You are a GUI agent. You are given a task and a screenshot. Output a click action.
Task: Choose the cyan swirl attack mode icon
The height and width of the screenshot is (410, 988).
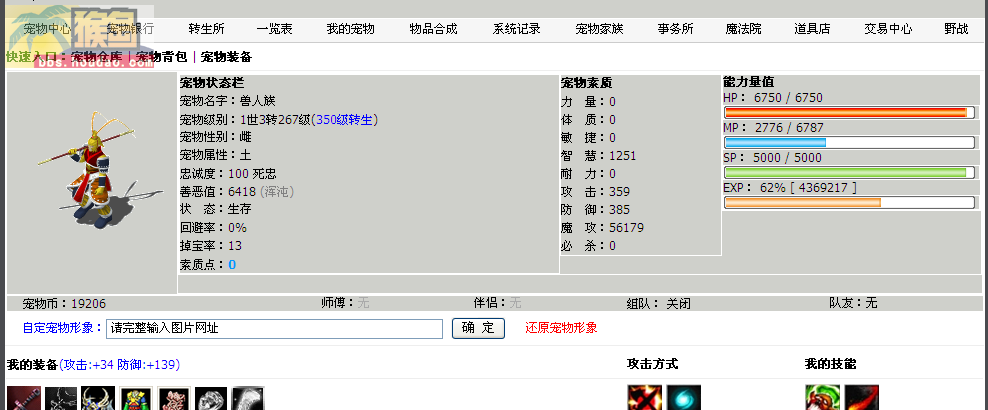click(x=684, y=398)
